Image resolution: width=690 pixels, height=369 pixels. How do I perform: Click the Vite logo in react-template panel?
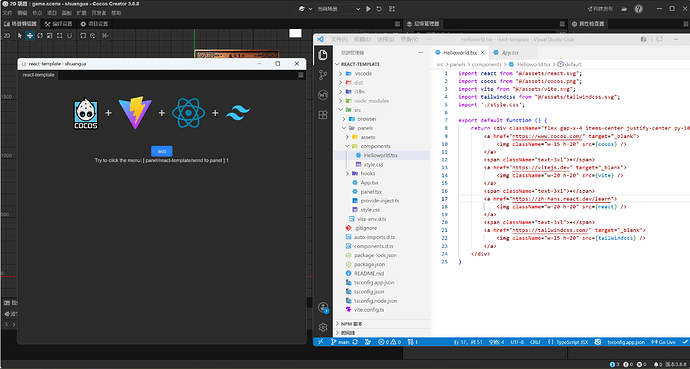pos(135,113)
